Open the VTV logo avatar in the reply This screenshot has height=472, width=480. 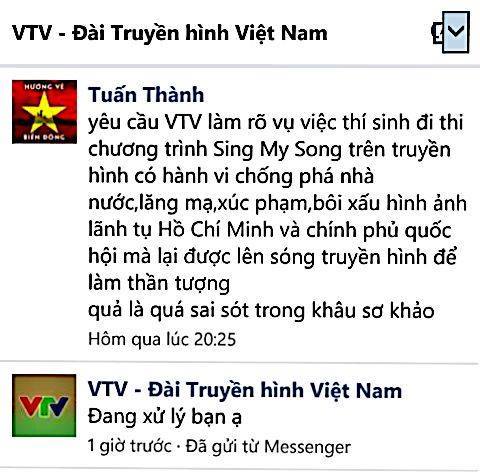click(44, 405)
